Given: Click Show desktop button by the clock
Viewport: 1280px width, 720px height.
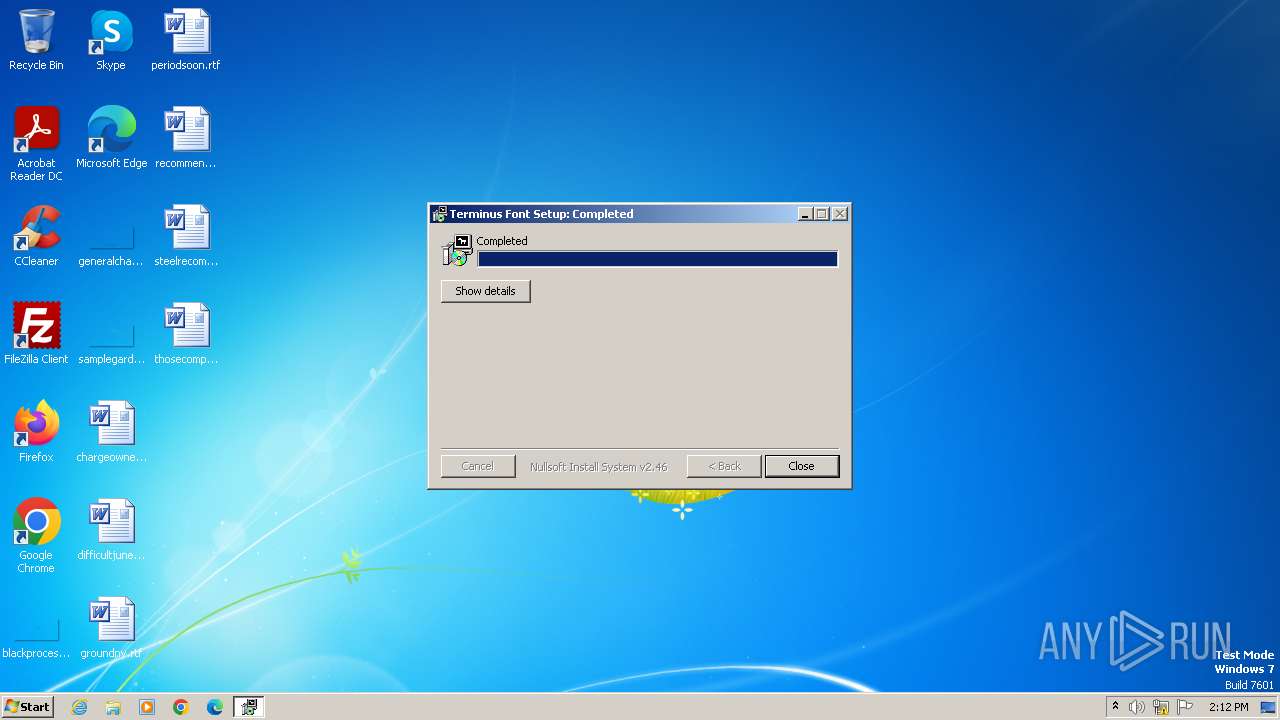Looking at the screenshot, I should (x=1268, y=707).
